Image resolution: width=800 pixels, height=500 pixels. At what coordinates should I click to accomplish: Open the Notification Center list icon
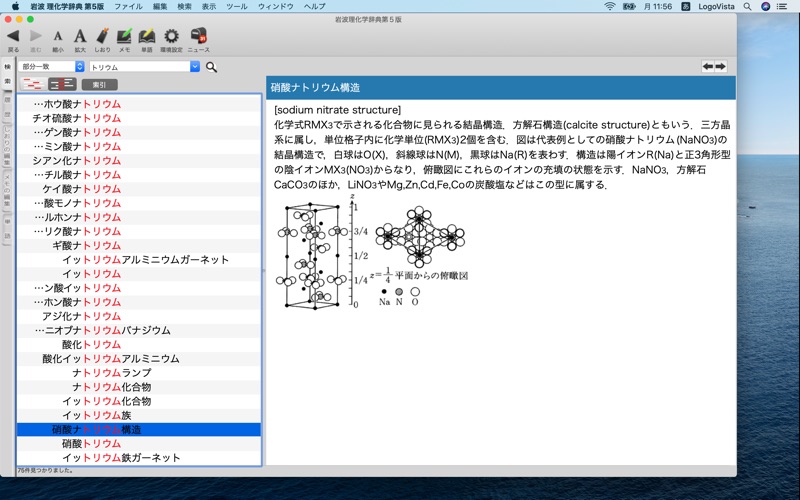[782, 7]
